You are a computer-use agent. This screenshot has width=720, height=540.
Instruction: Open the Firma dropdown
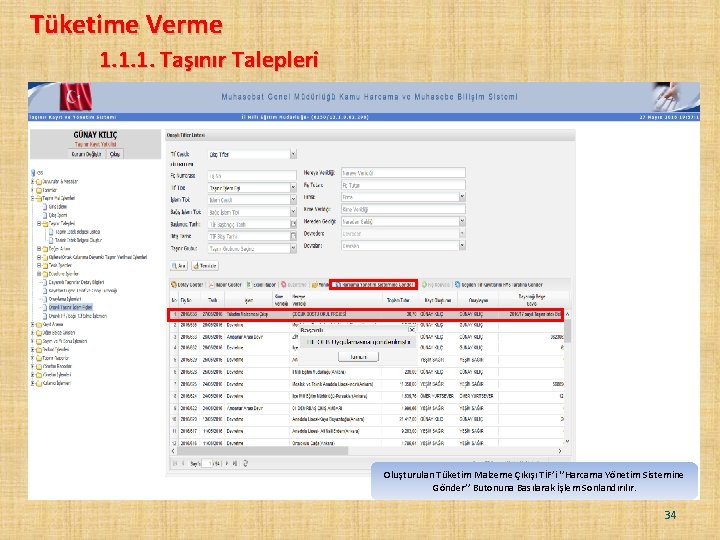tap(462, 197)
